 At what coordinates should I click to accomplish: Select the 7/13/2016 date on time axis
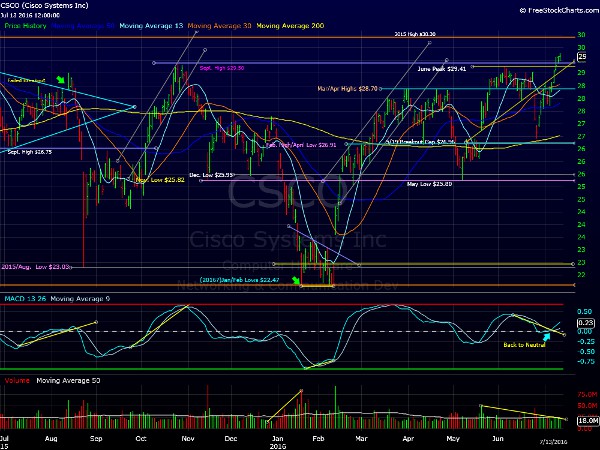coord(553,441)
